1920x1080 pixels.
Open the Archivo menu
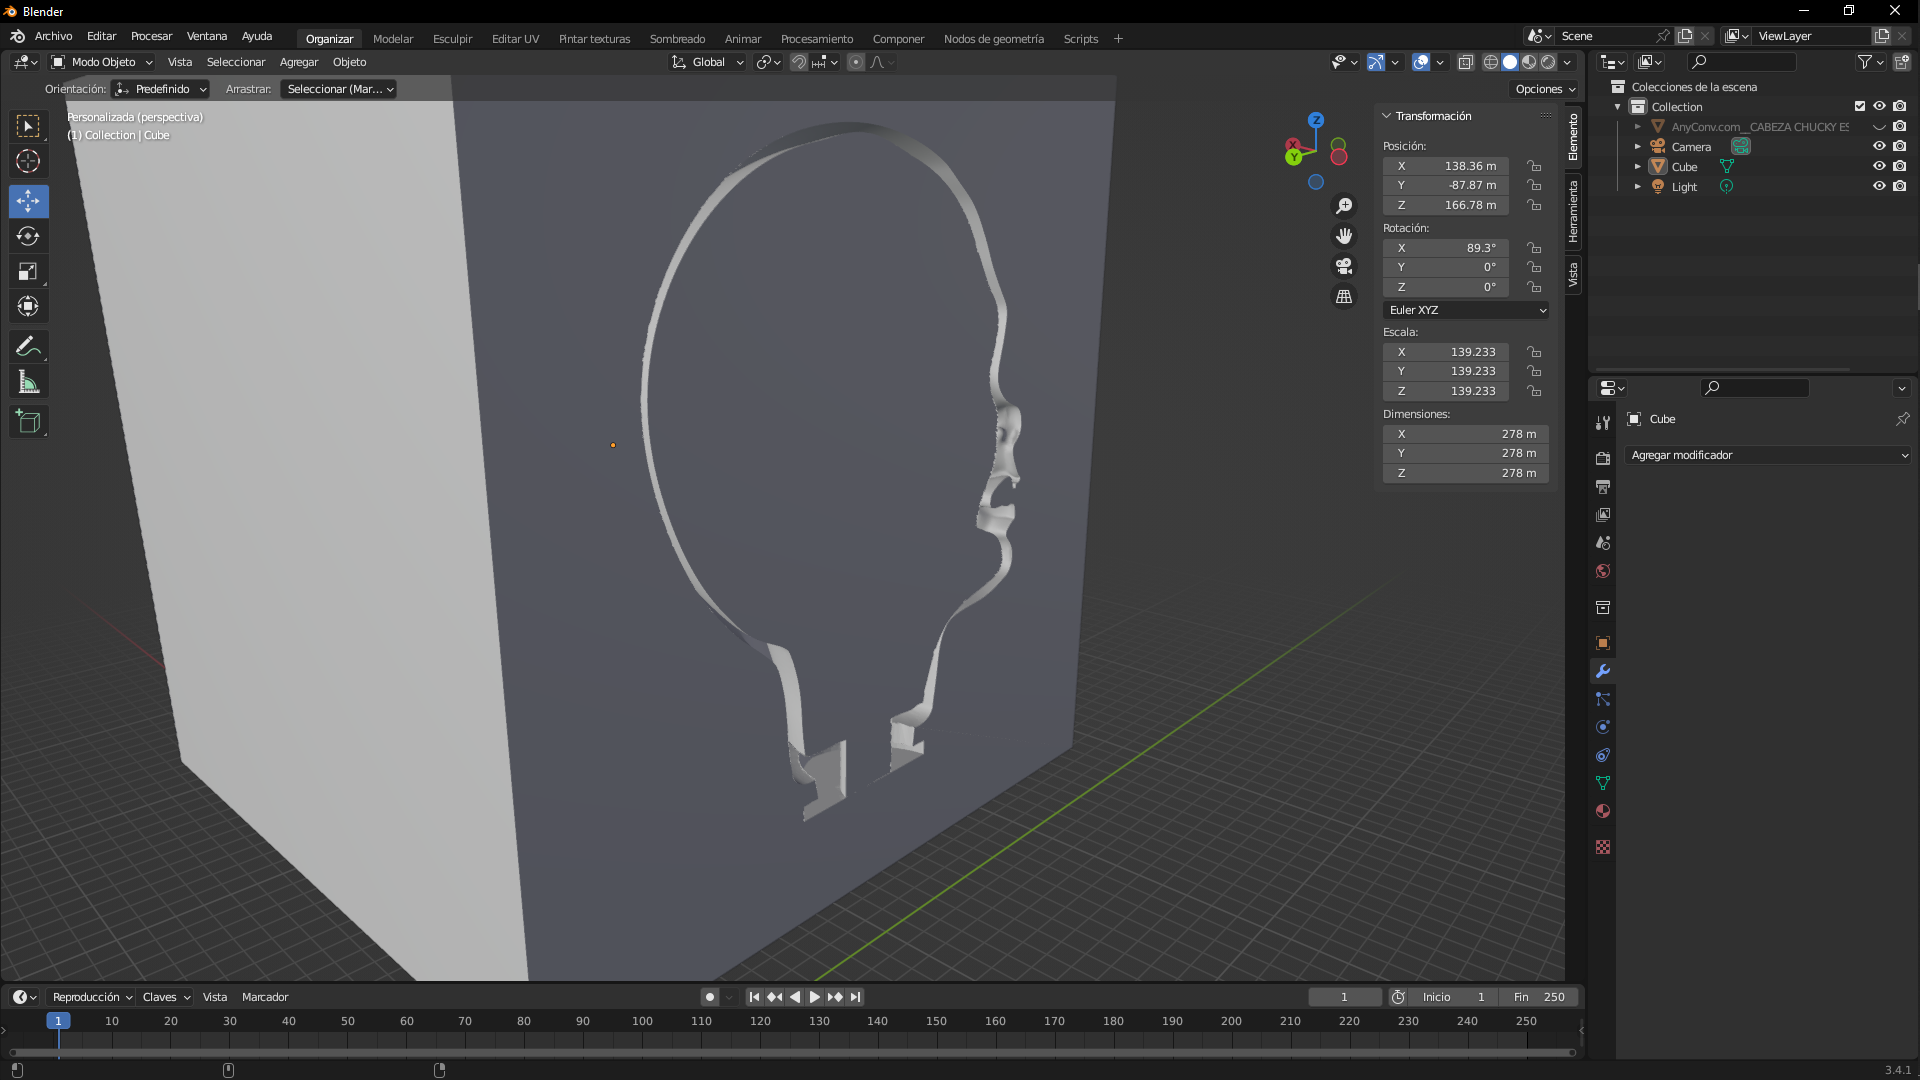tap(53, 37)
